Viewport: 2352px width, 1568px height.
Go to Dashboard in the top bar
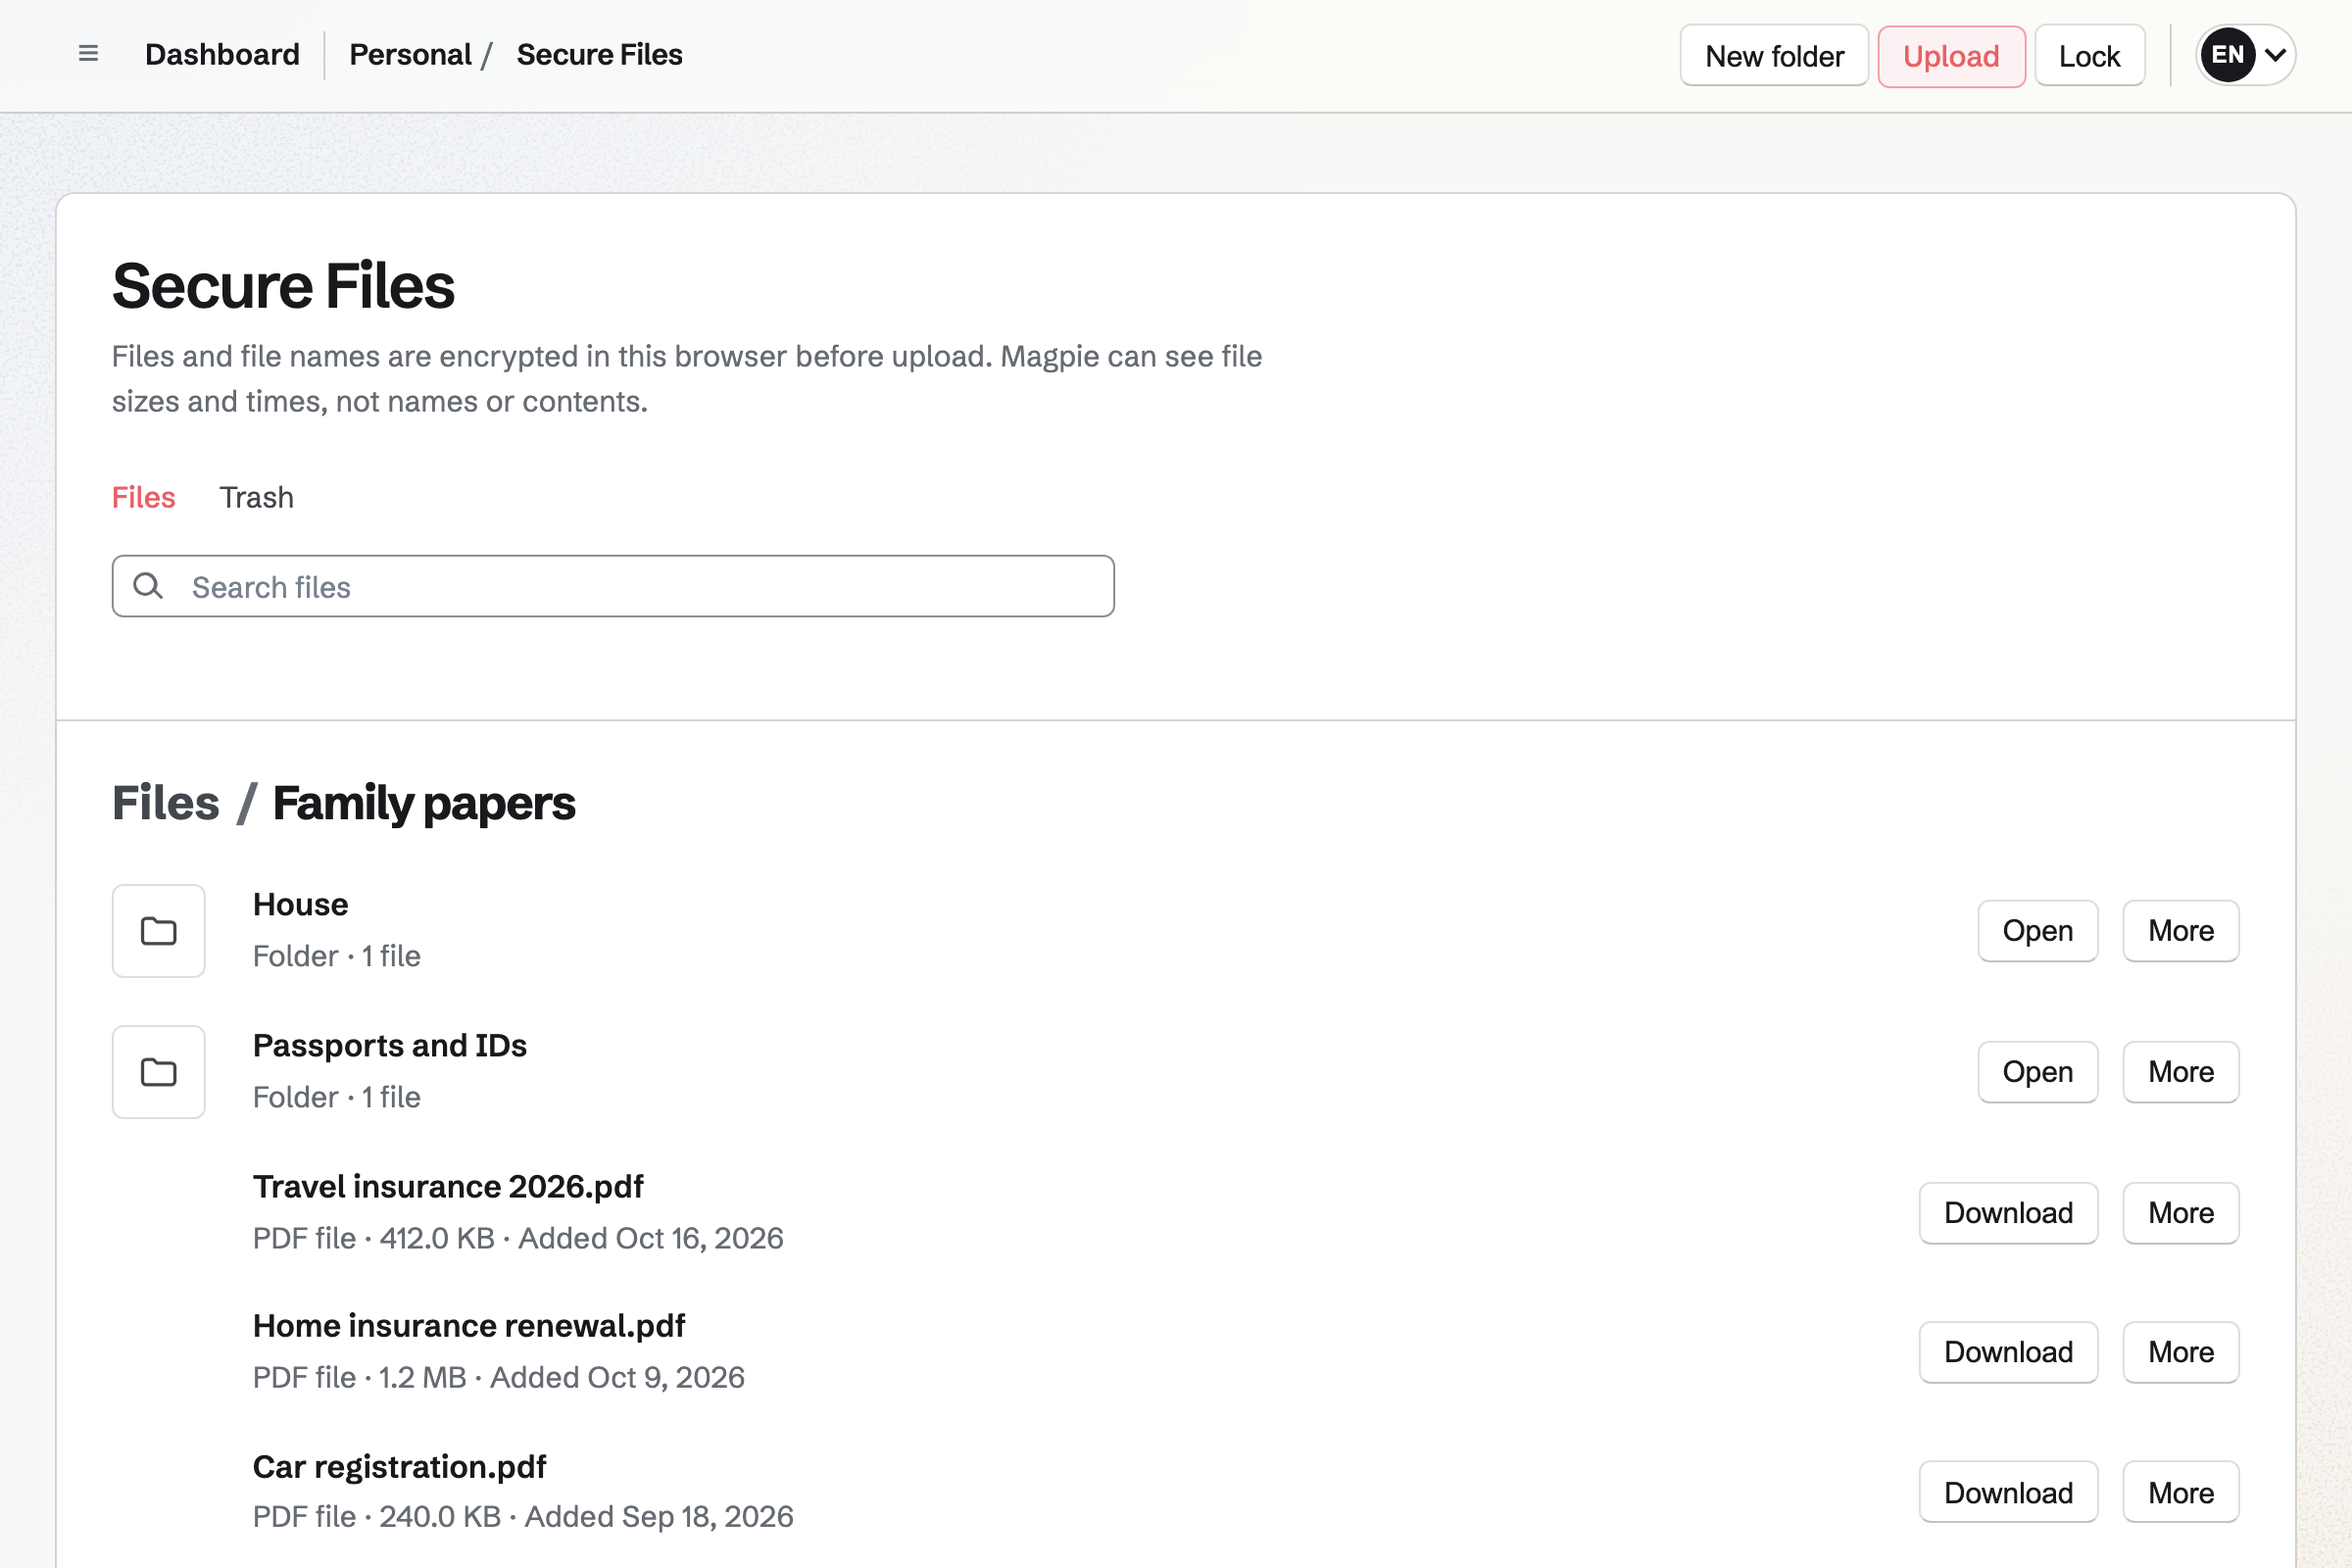click(x=222, y=54)
